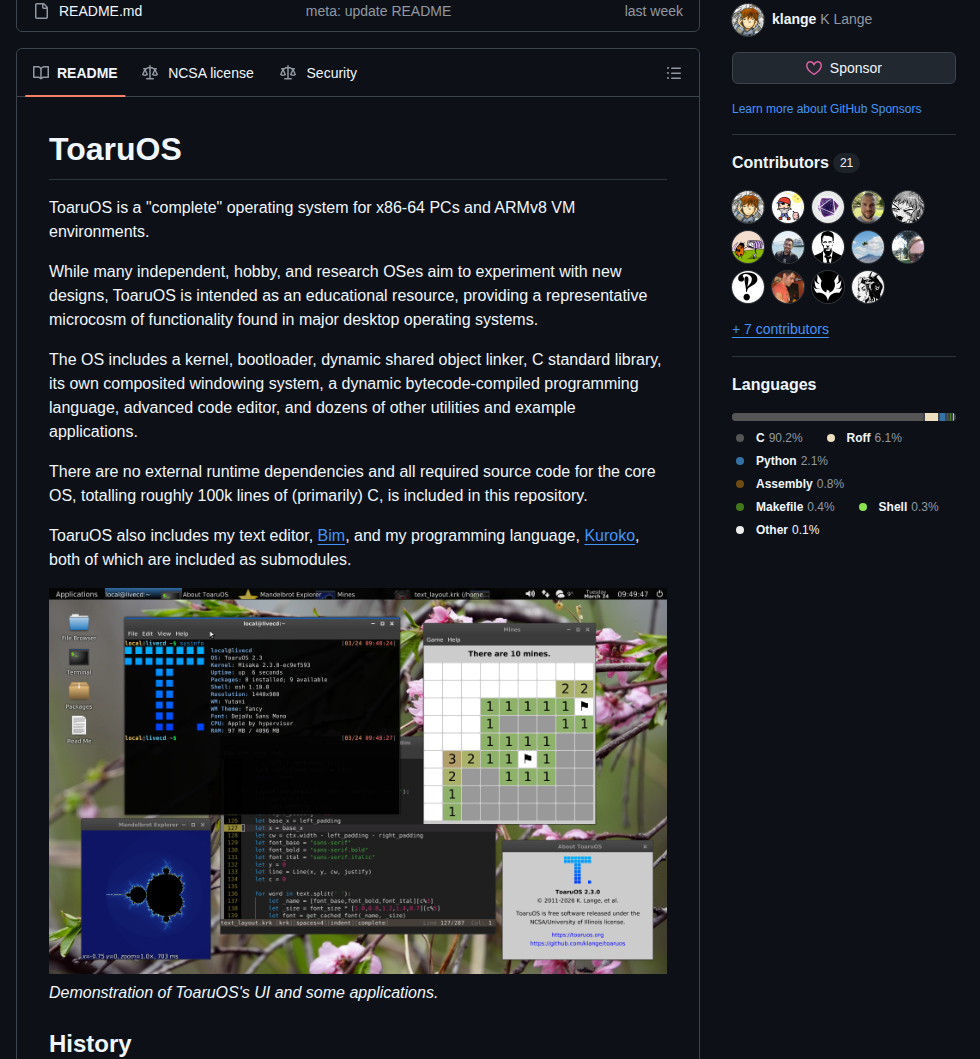Open the ink-drawn horned character contributor avatar
Screen dimensions: 980x1059
tap(867, 287)
